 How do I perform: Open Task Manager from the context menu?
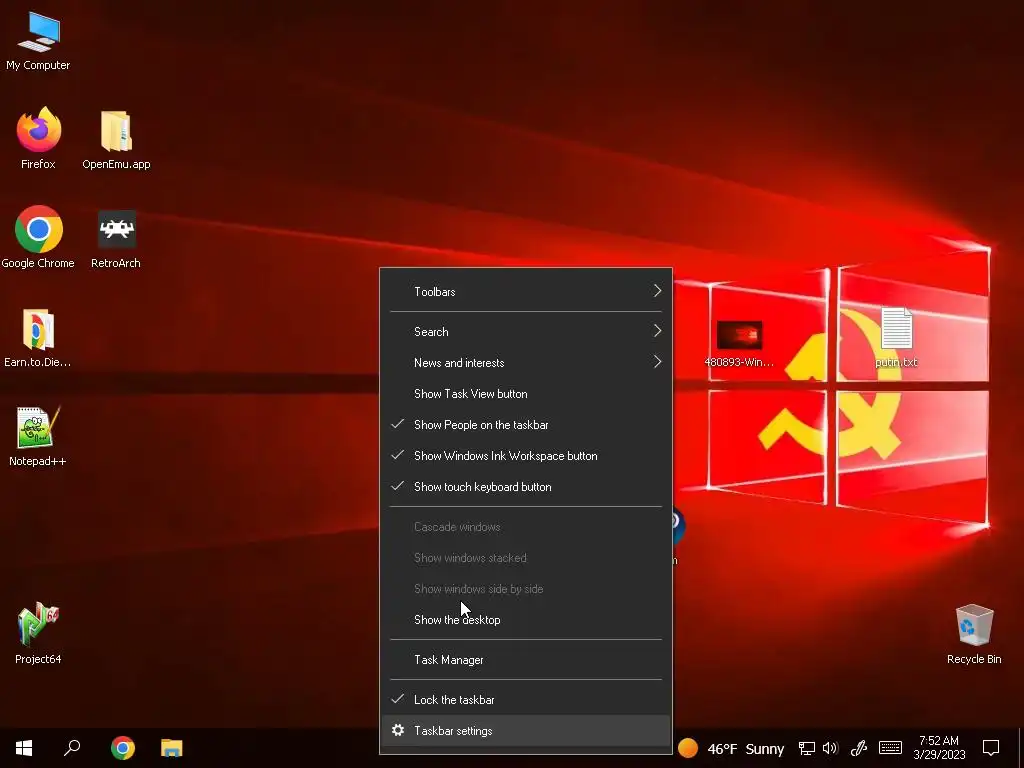[x=526, y=660]
